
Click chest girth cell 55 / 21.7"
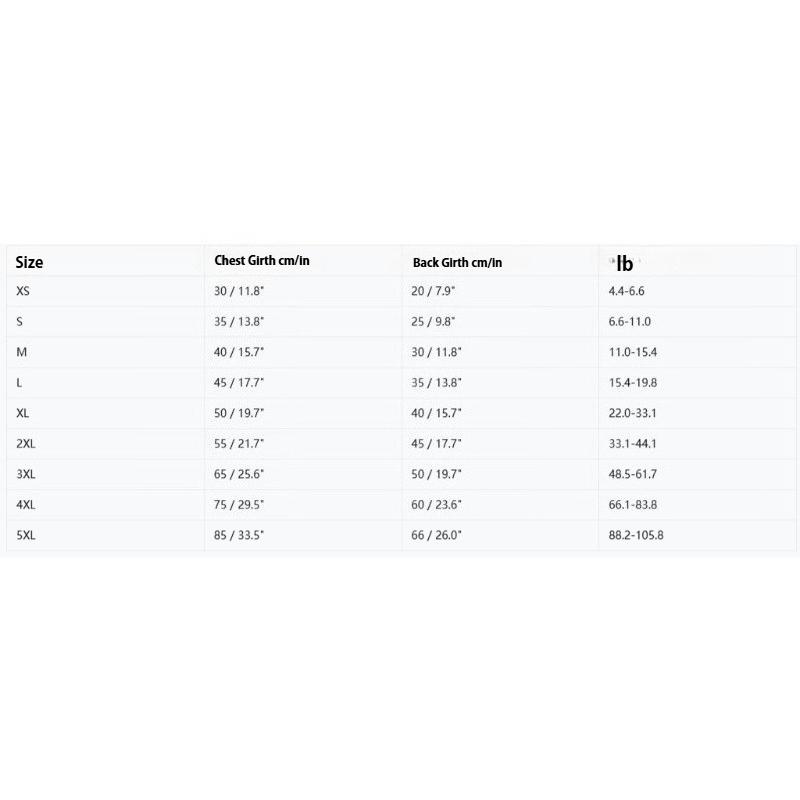click(x=242, y=443)
